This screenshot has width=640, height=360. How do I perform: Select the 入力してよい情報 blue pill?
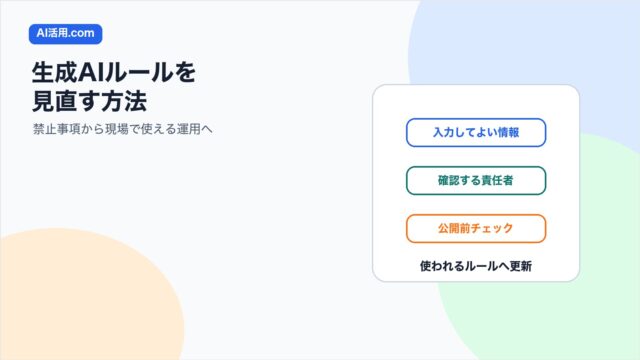[x=476, y=132]
